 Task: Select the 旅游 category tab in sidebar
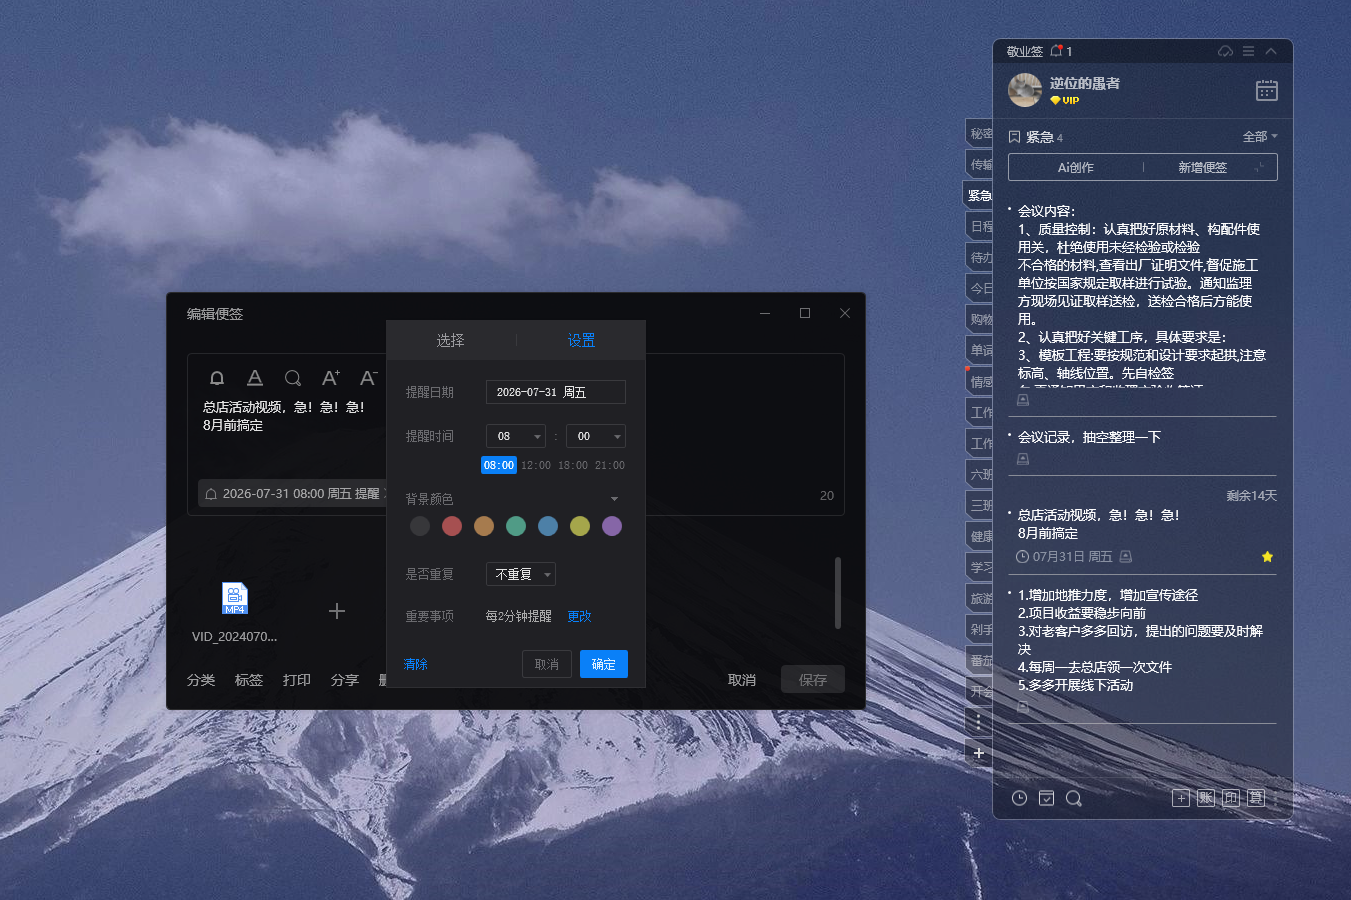[x=980, y=598]
